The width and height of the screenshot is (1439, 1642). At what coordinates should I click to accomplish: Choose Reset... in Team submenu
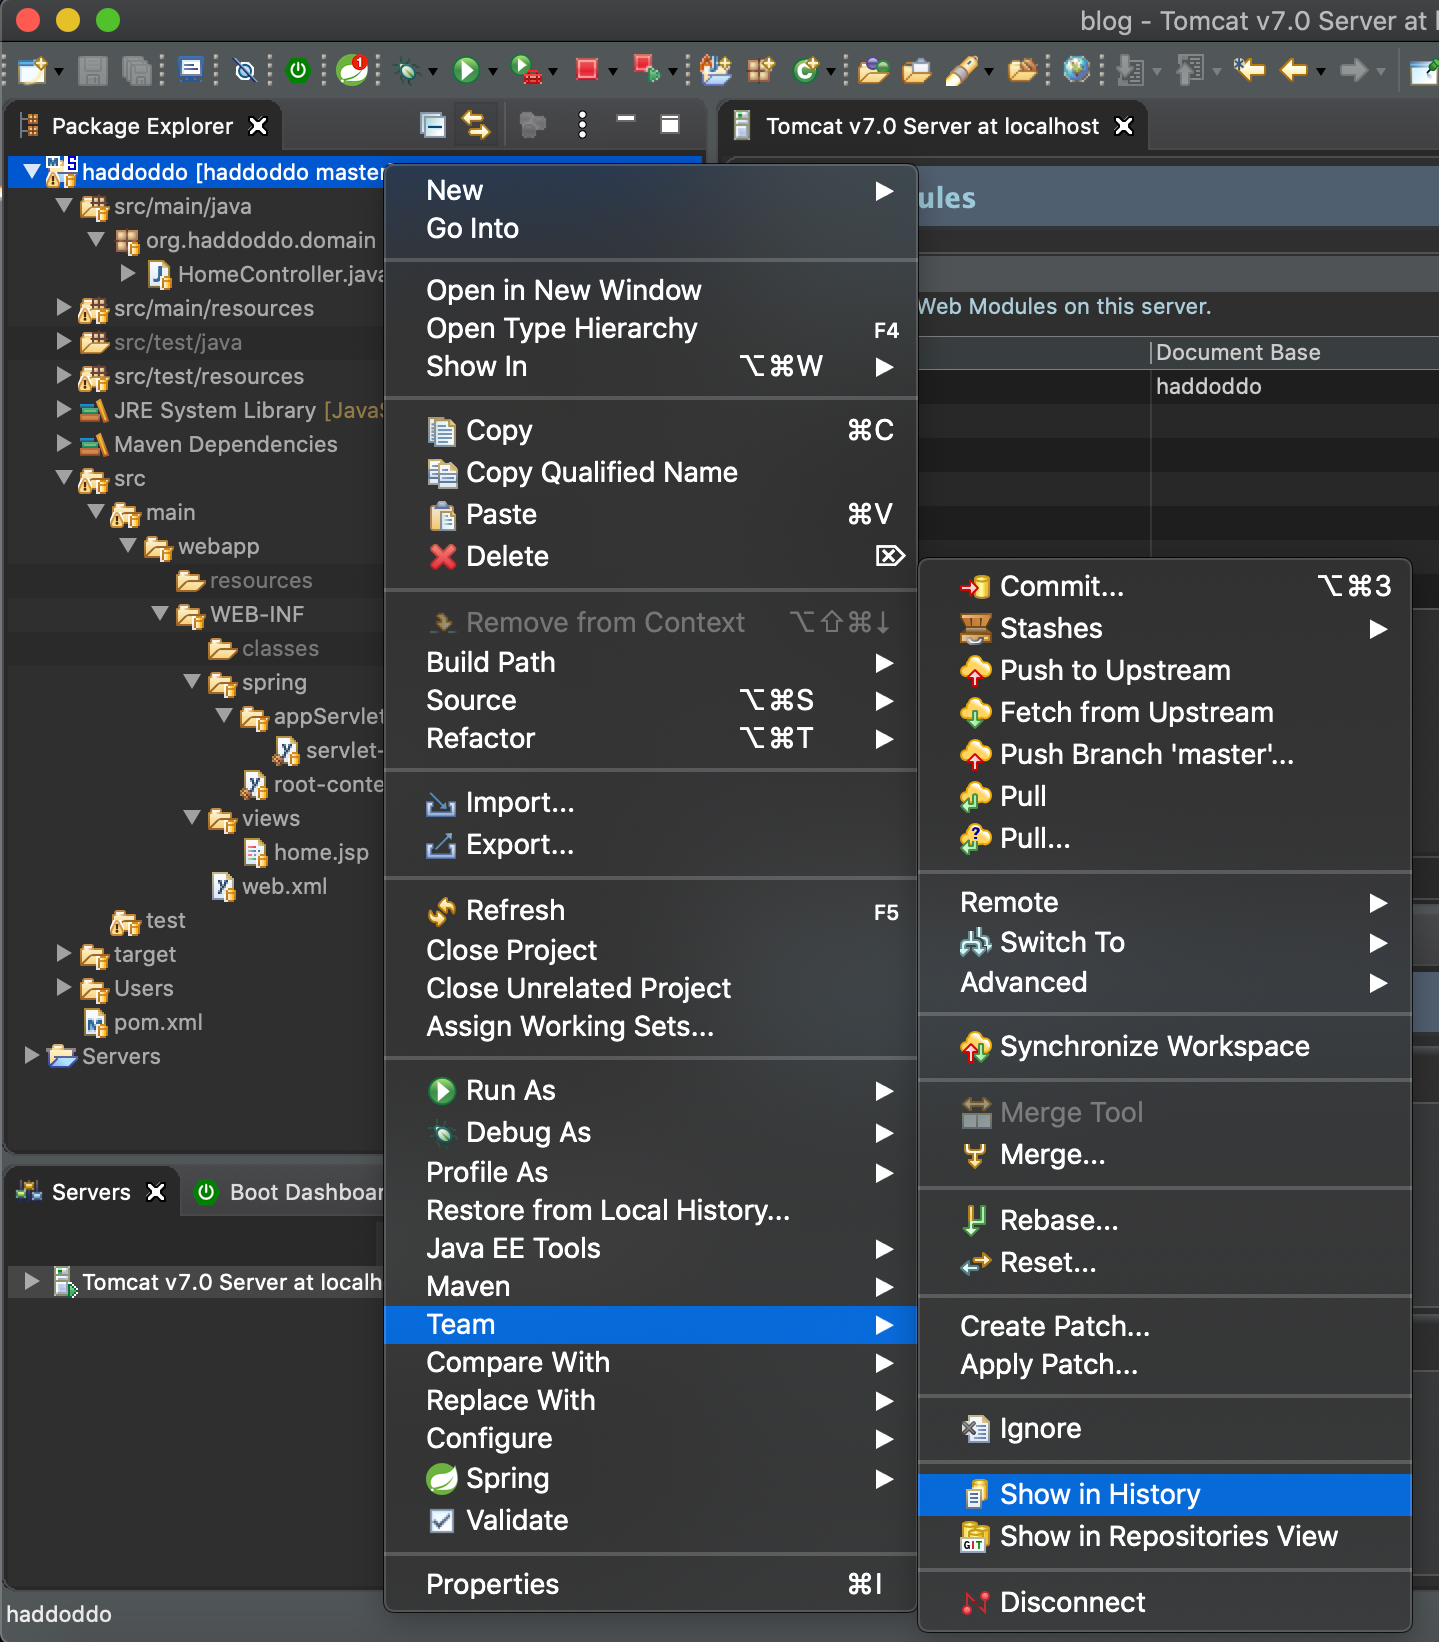click(x=1164, y=1262)
